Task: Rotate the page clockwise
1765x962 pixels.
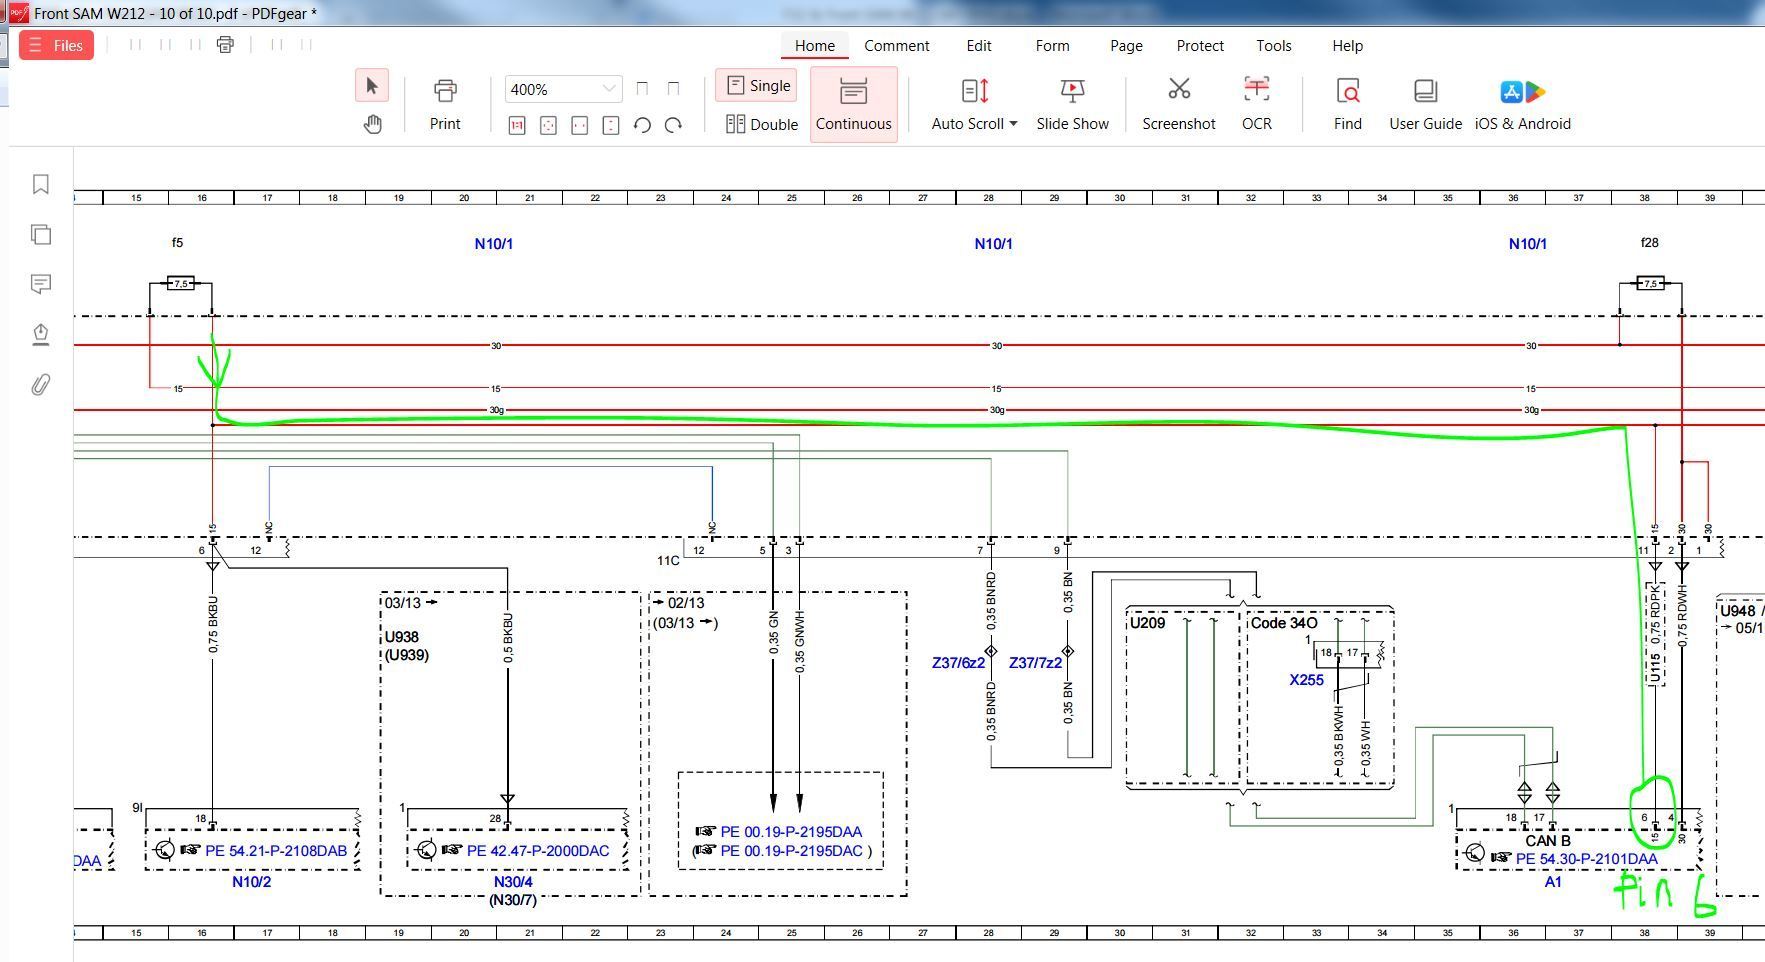Action: [673, 125]
